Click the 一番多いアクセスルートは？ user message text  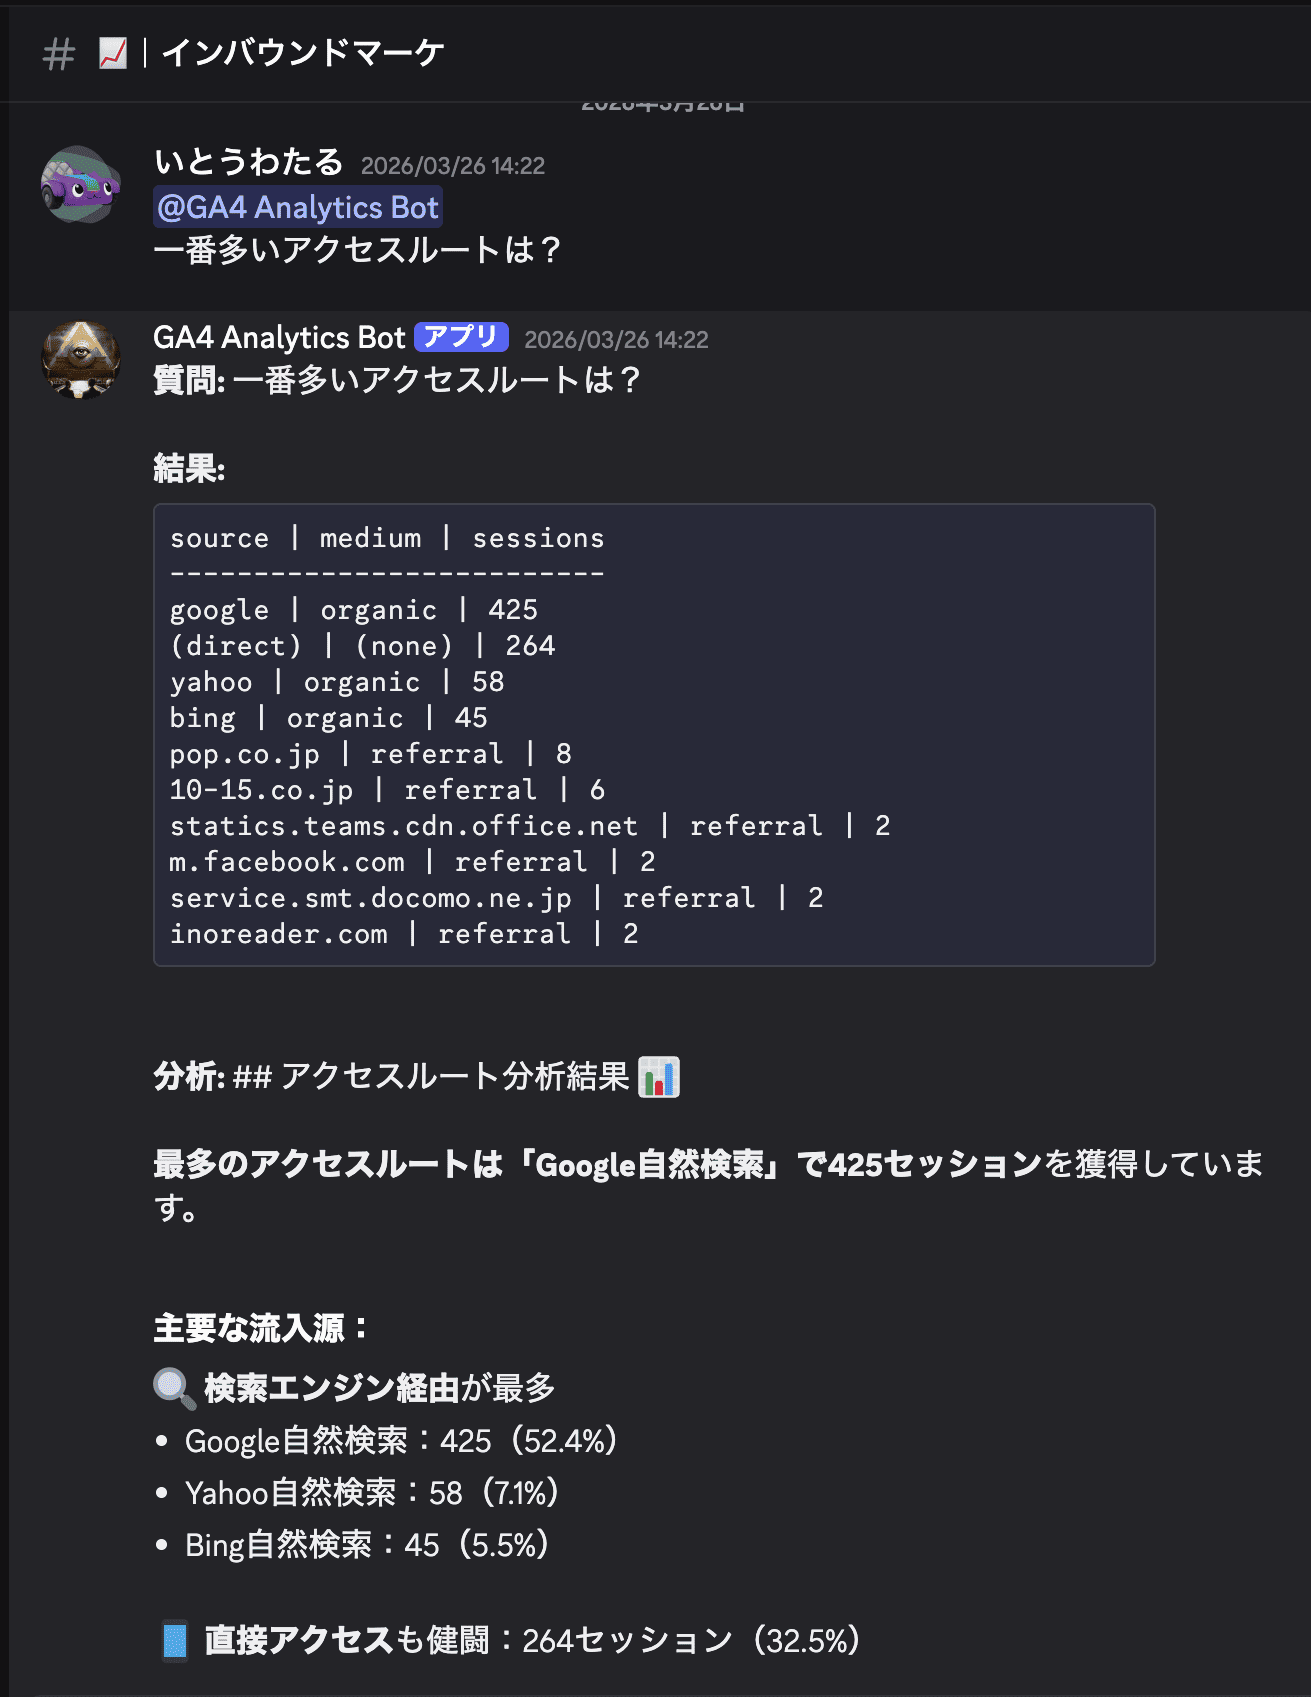point(357,250)
